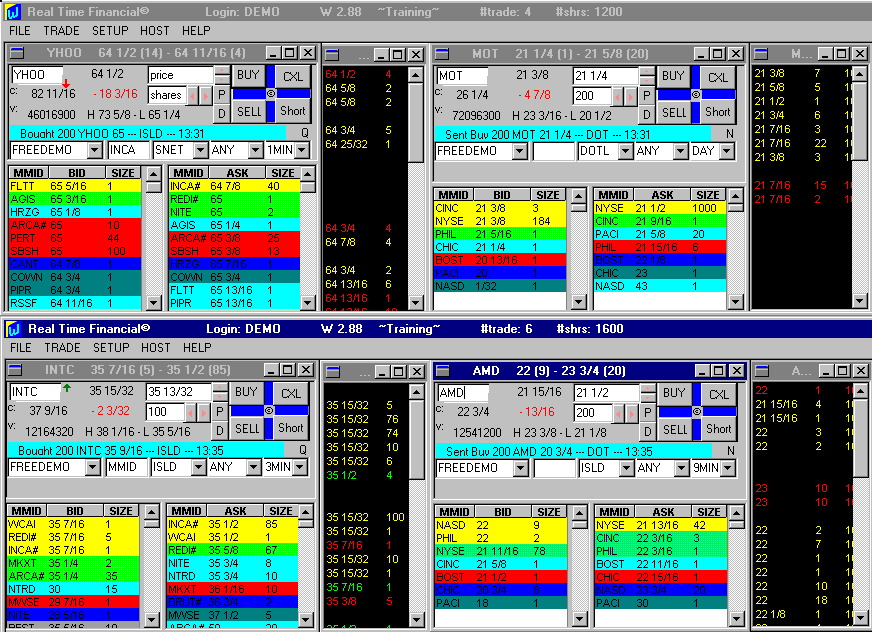Select the NASD 22 9 row in the AMD BID list

pos(501,525)
